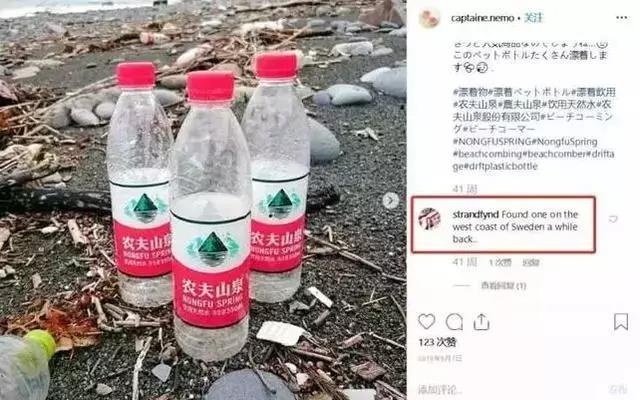Open the post date timestamp link

coord(440,358)
